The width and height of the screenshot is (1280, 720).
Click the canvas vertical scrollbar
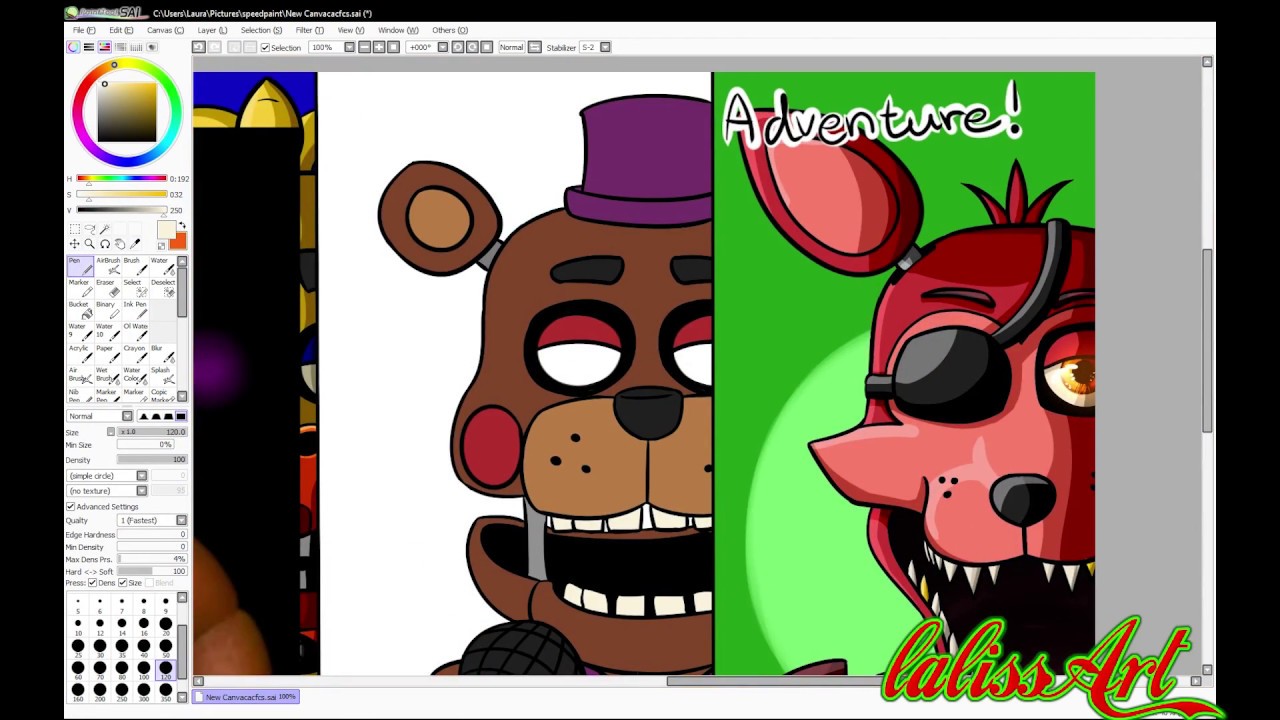point(1207,340)
